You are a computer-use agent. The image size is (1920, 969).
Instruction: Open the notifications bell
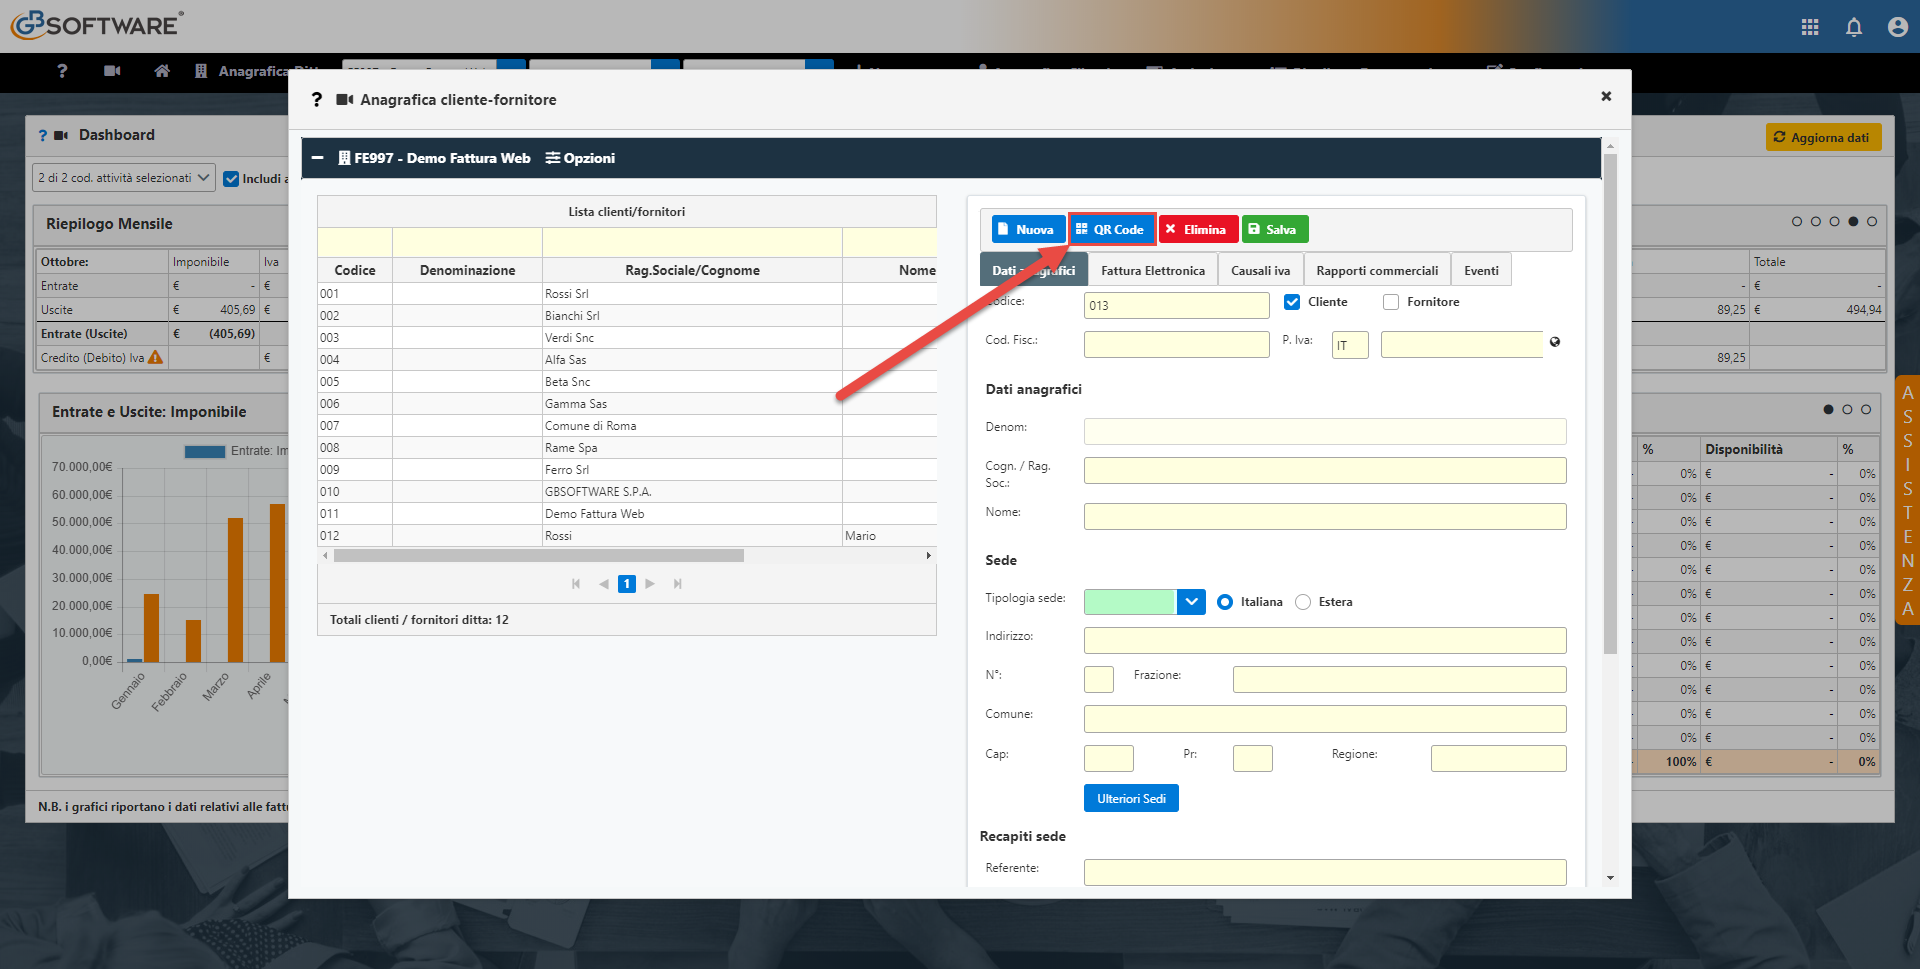[1854, 27]
